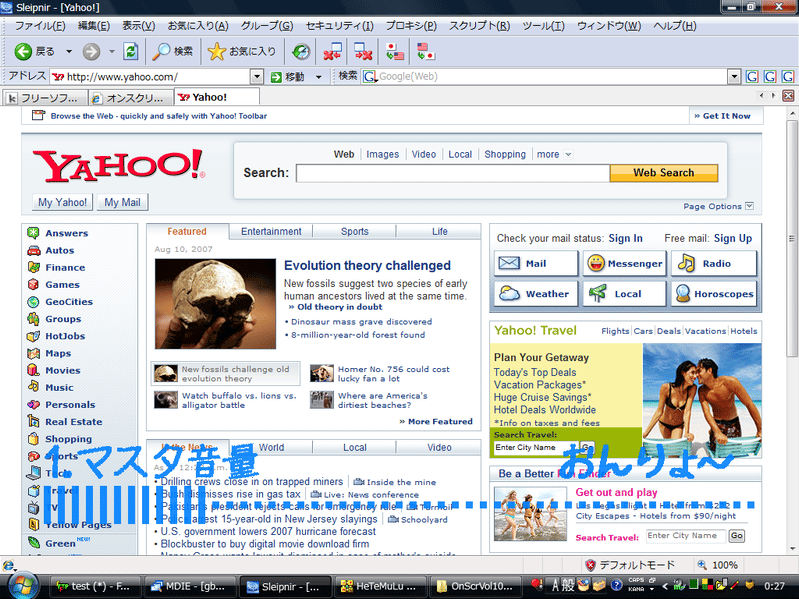Click the Flights link in Yahoo! Travel

pyautogui.click(x=615, y=331)
